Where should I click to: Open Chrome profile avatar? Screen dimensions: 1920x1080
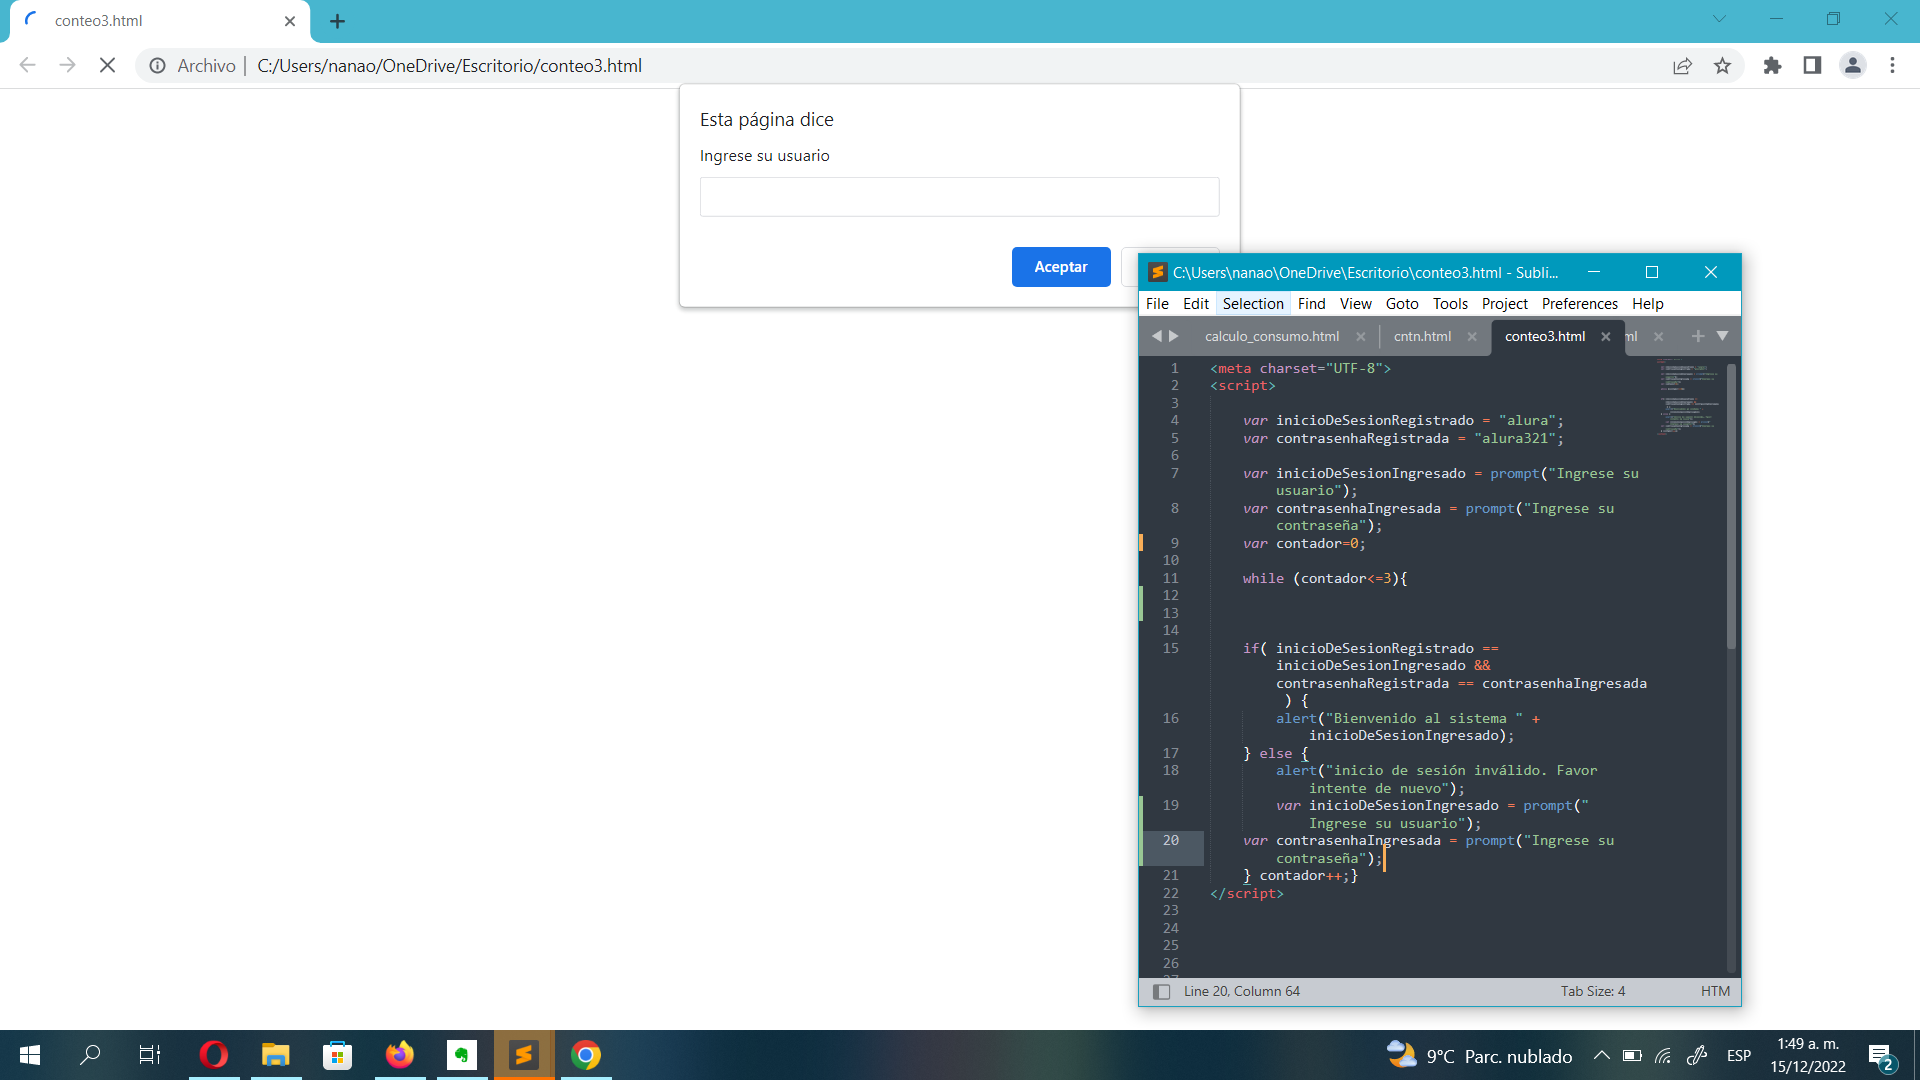tap(1852, 66)
